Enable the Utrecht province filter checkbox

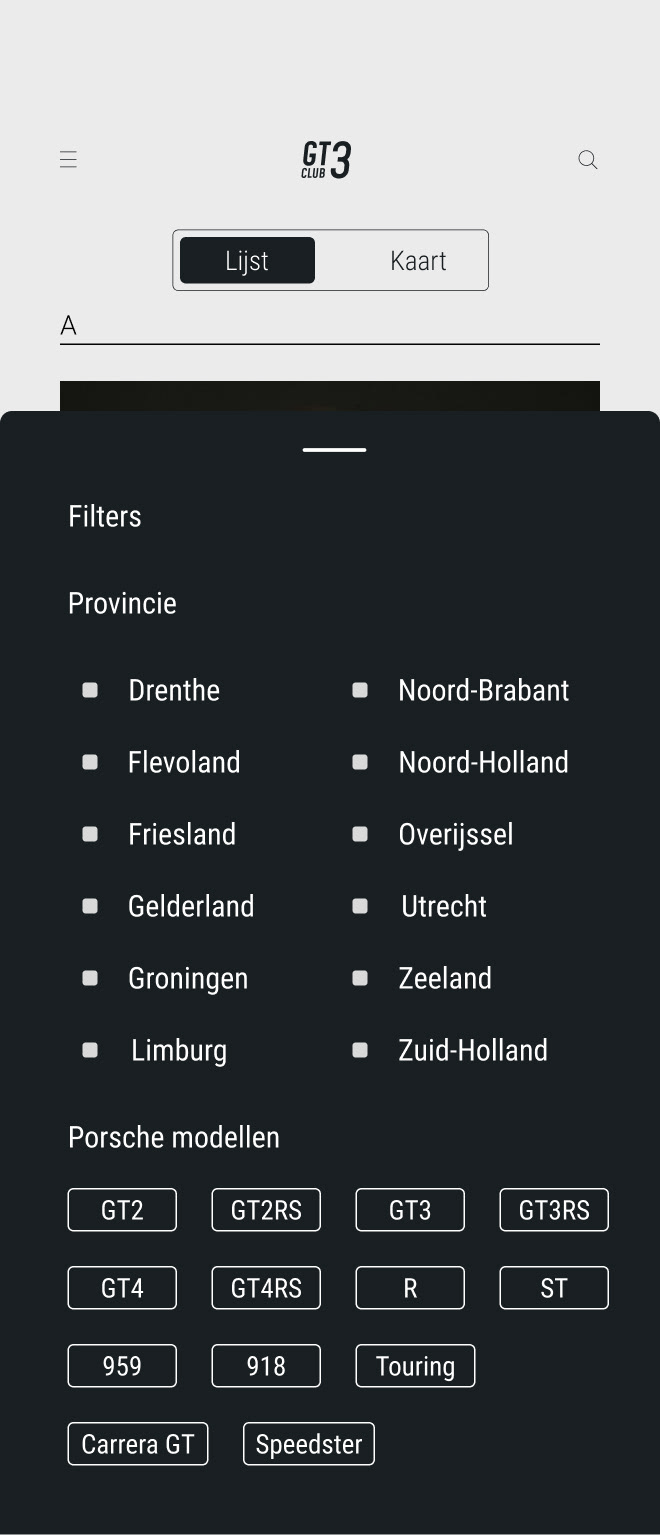click(360, 906)
